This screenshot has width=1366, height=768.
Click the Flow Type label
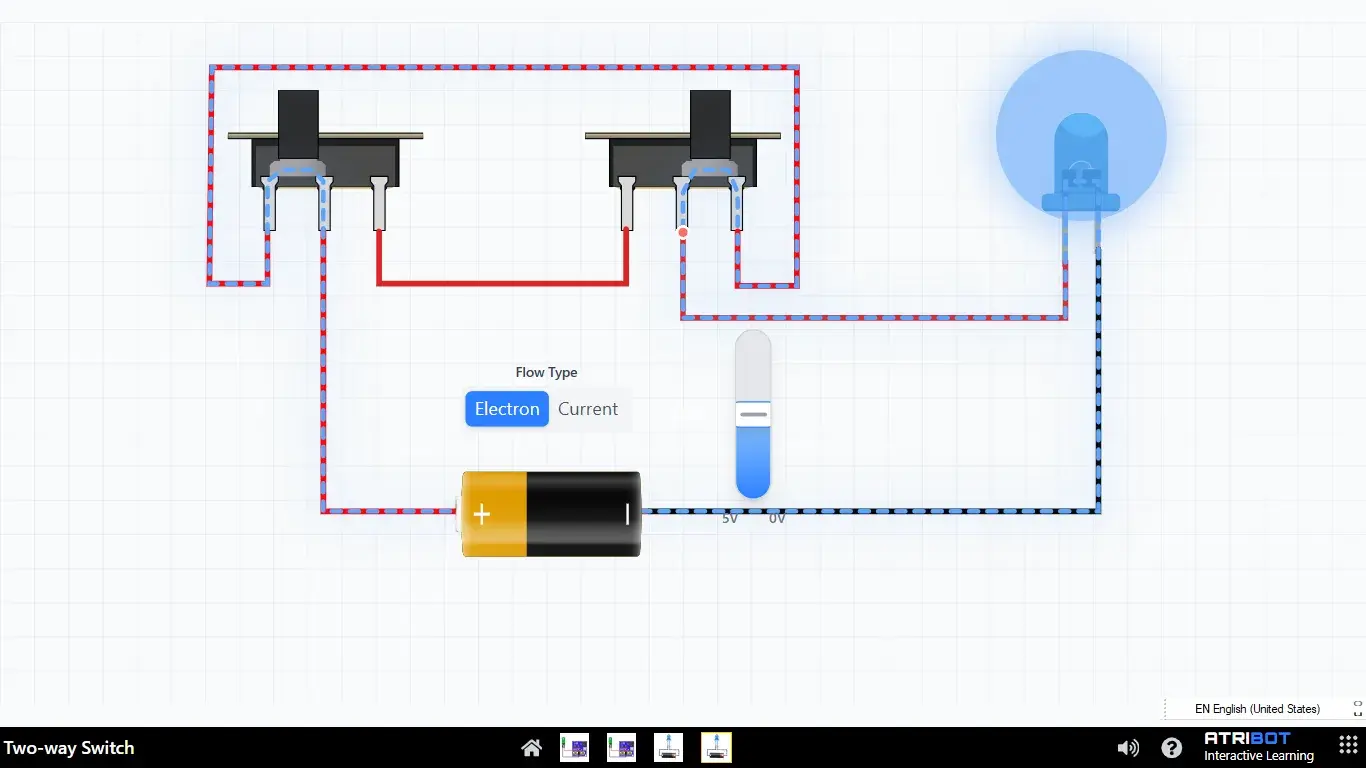pyautogui.click(x=546, y=372)
